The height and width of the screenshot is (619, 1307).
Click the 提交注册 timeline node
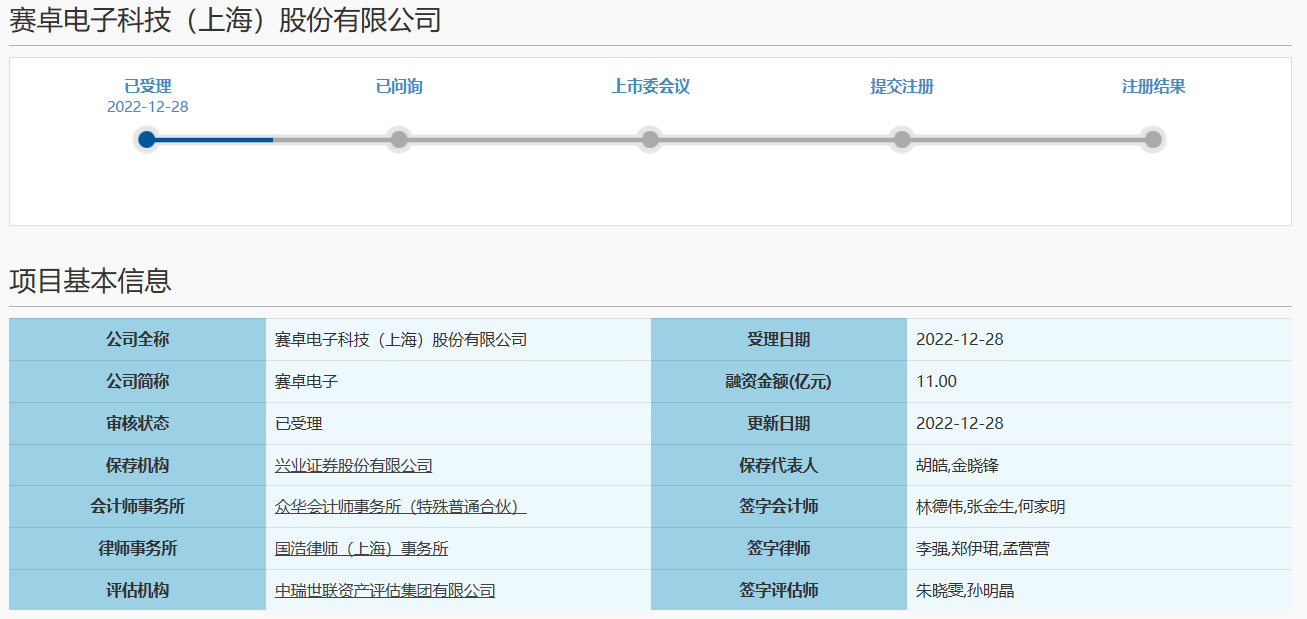(903, 140)
